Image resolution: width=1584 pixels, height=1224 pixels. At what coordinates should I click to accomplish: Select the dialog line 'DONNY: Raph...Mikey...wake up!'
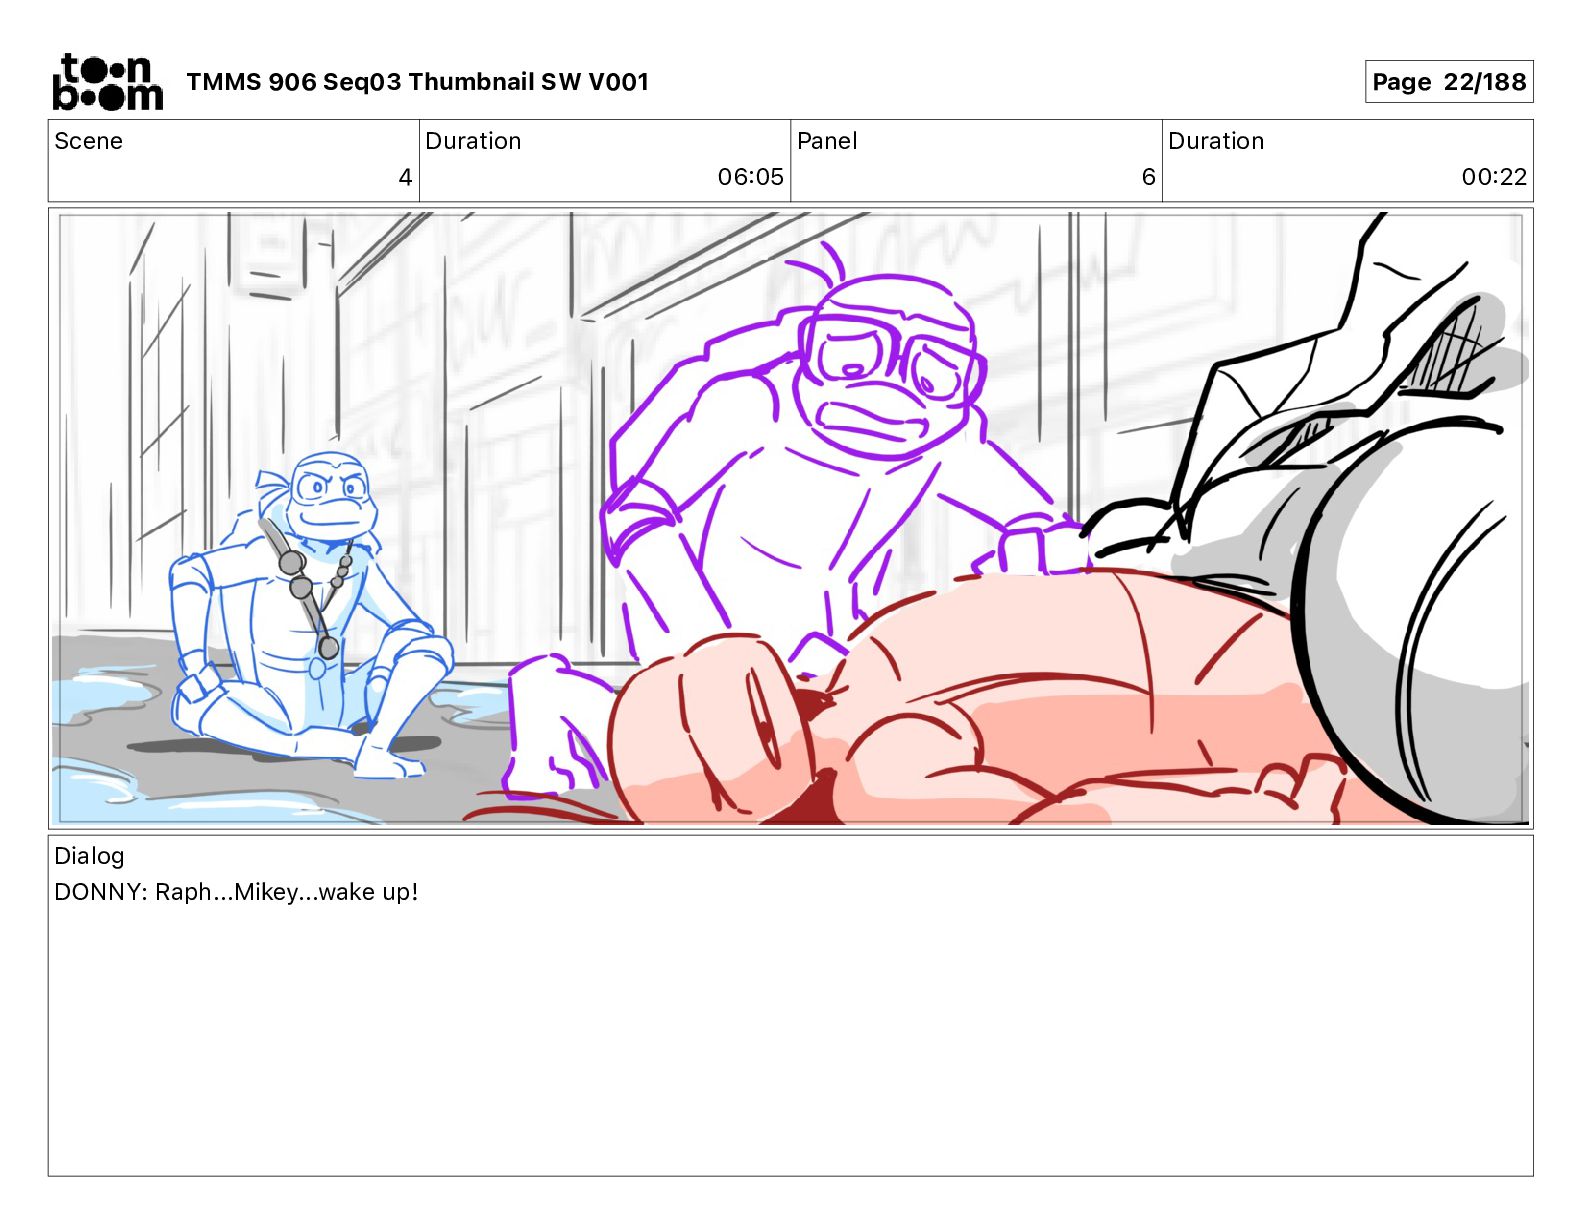tap(236, 892)
